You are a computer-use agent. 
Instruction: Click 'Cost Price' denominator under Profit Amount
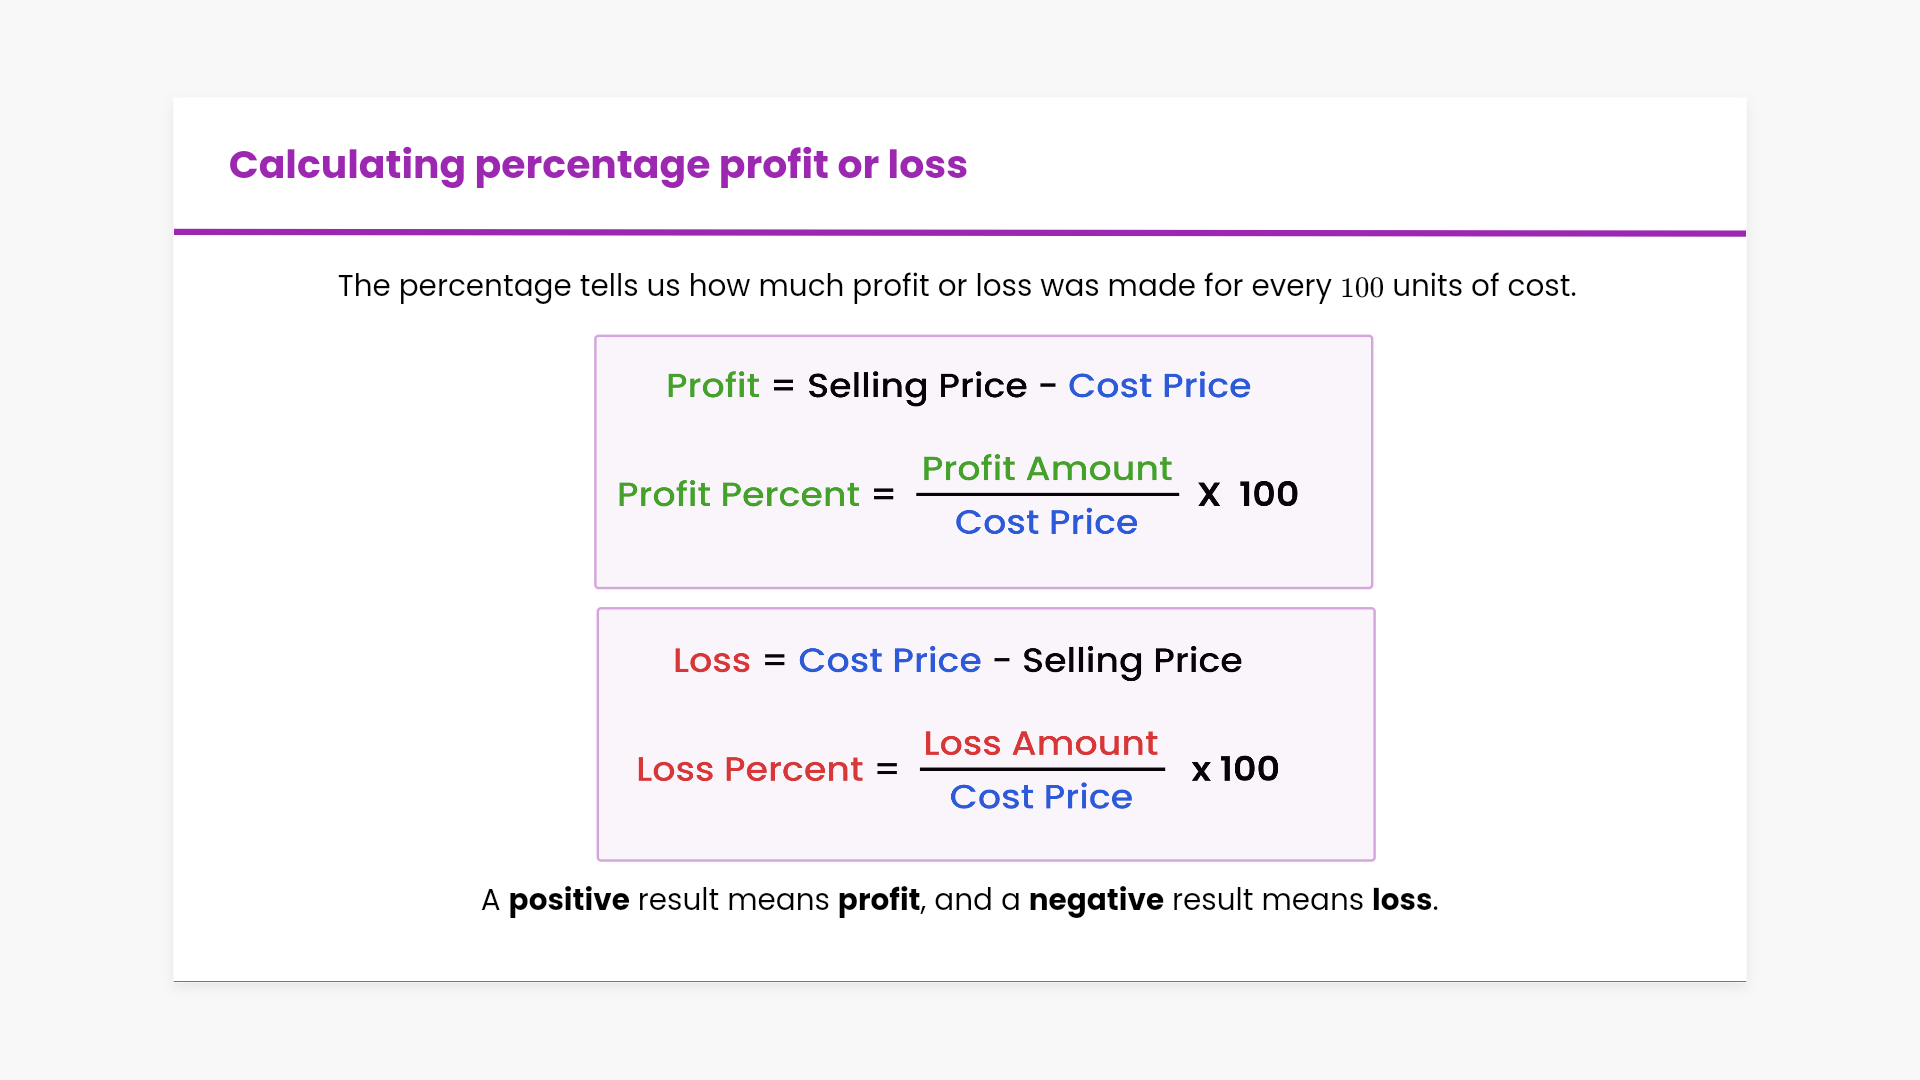coord(1046,522)
